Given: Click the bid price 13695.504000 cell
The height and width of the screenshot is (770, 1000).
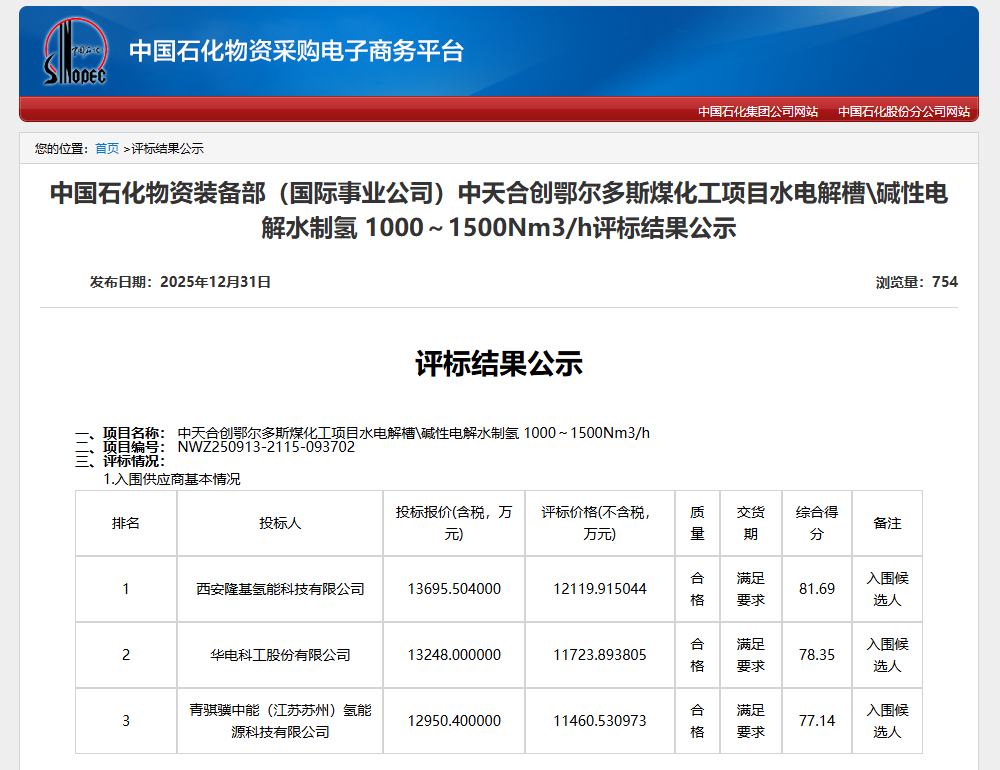Looking at the screenshot, I should [x=454, y=589].
